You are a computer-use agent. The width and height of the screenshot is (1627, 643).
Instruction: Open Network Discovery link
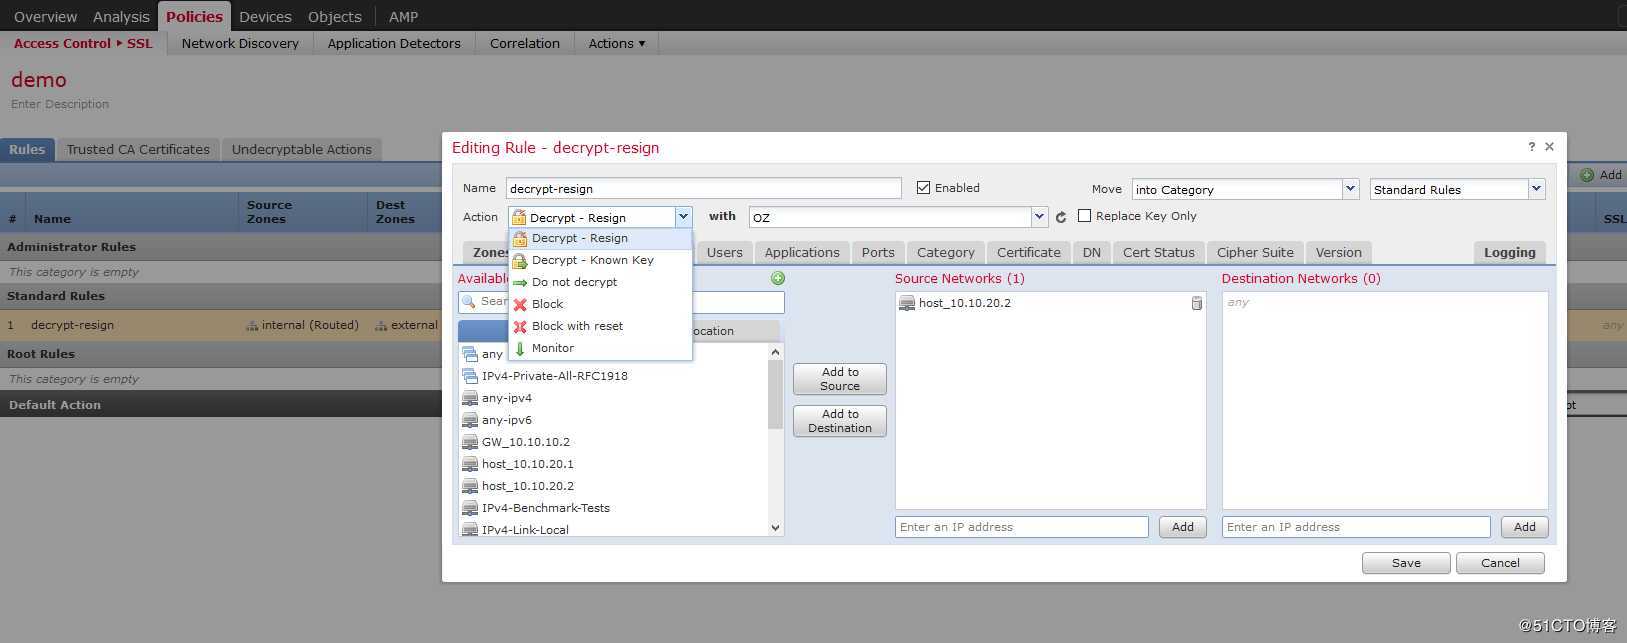pyautogui.click(x=240, y=43)
